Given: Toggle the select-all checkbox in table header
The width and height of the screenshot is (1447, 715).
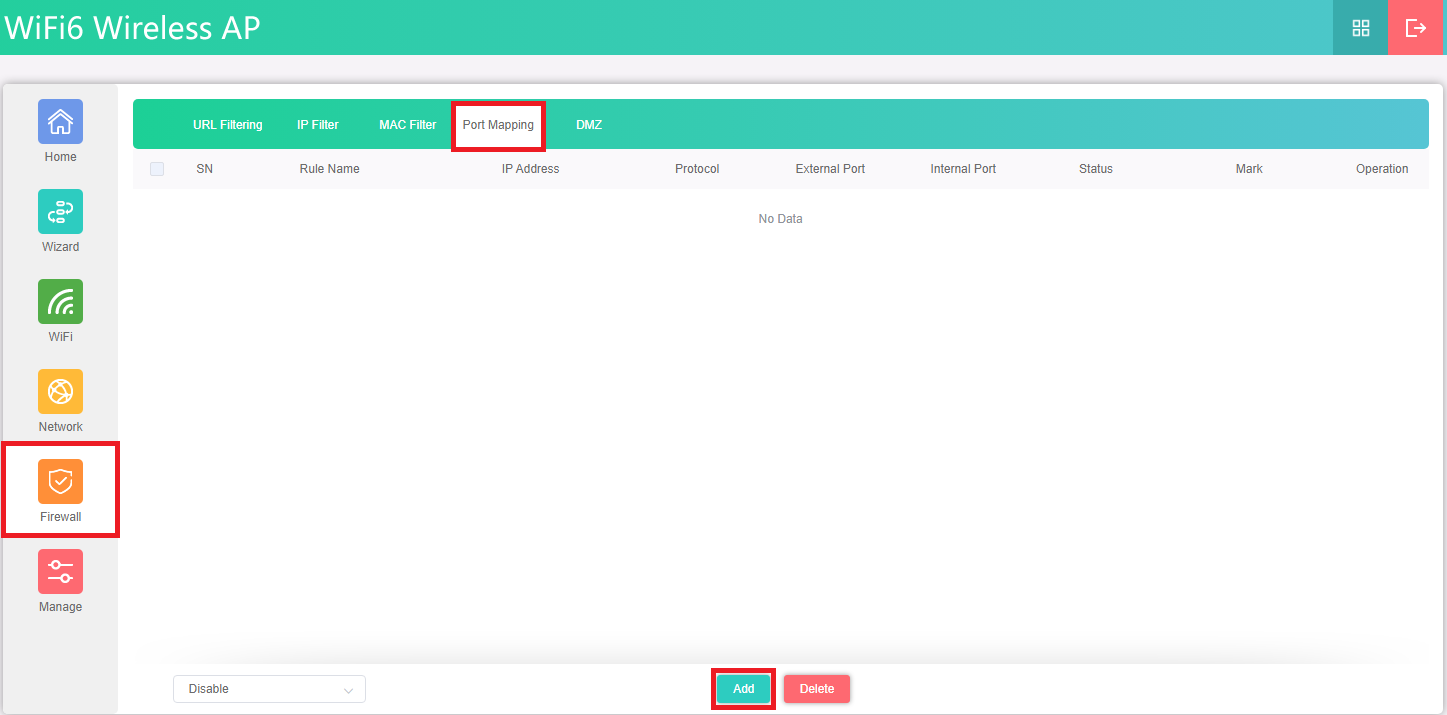Looking at the screenshot, I should coord(157,169).
